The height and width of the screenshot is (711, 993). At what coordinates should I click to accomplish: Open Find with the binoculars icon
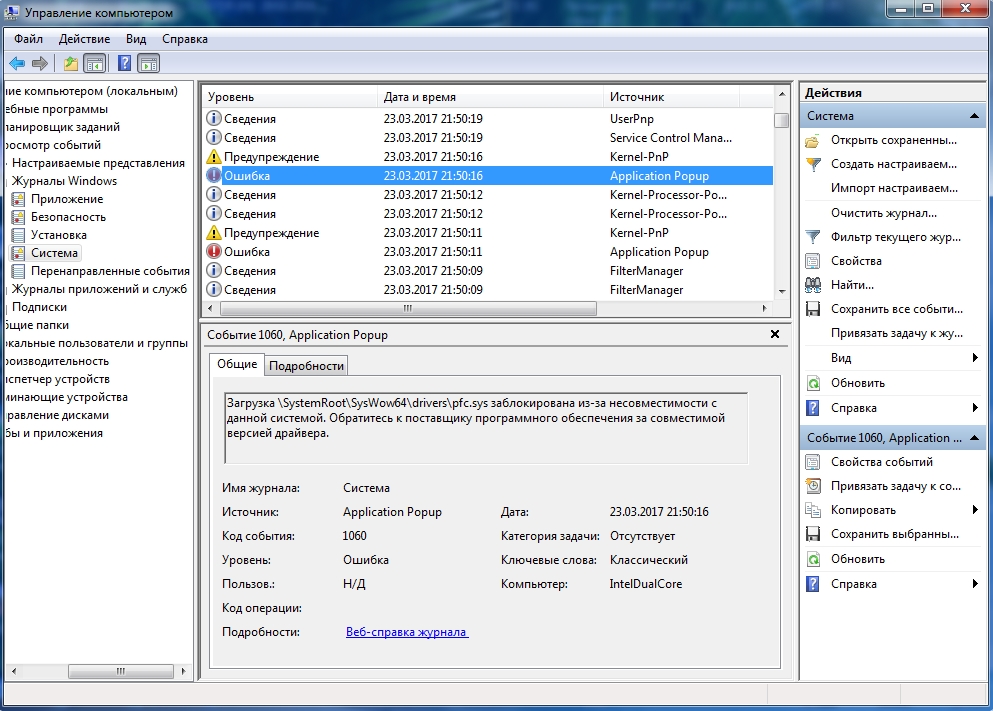[813, 285]
